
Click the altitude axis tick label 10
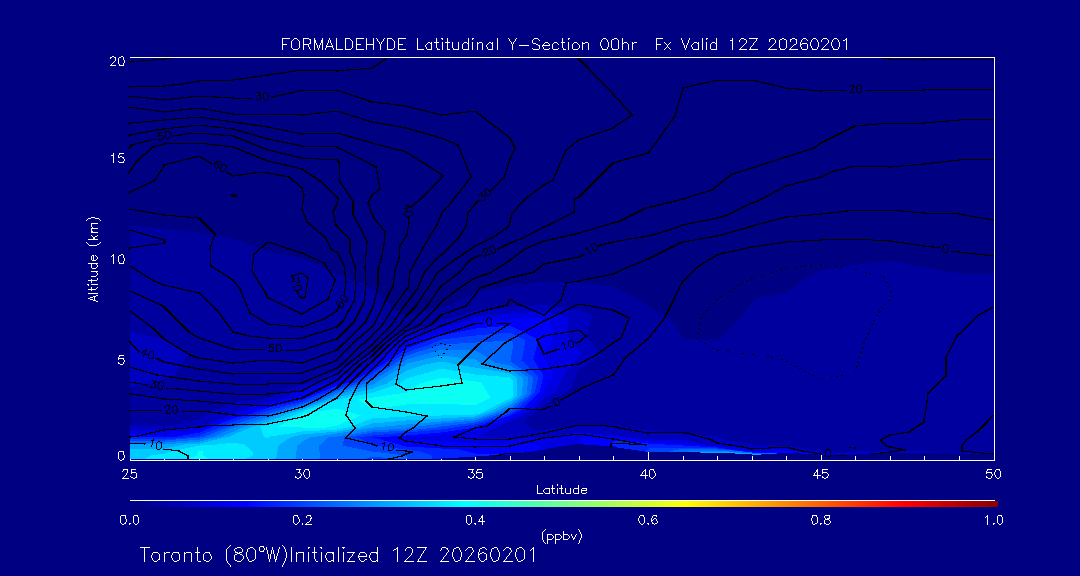click(116, 259)
